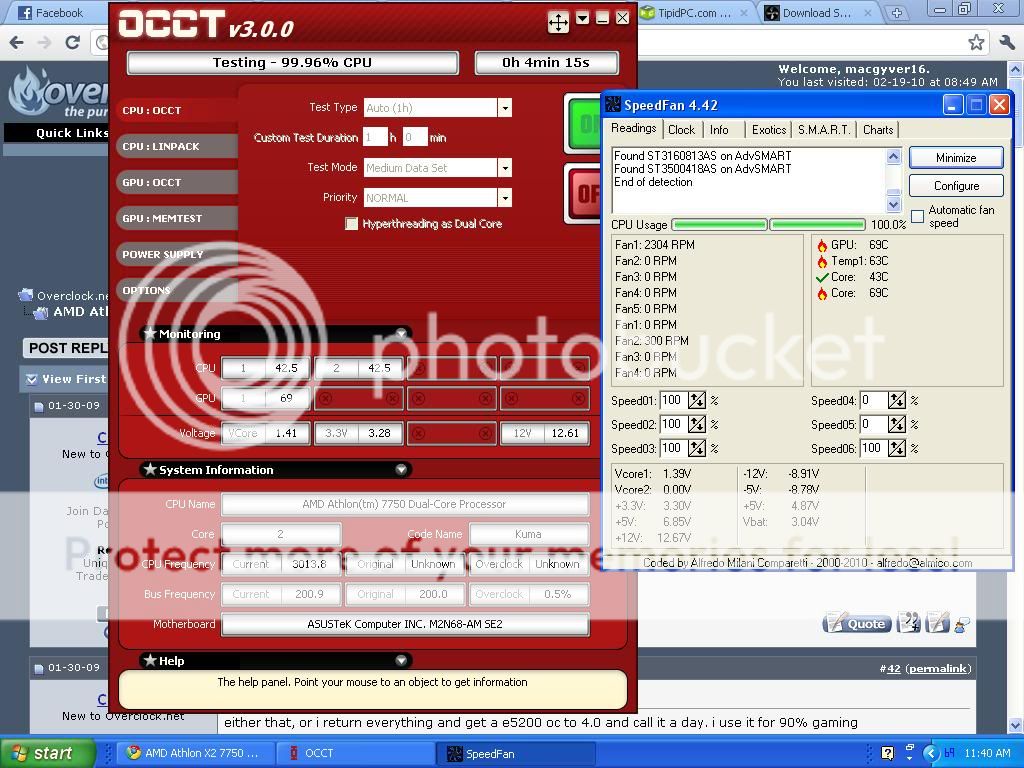Click SpeedFan's Minimize button
The image size is (1024, 768).
click(x=955, y=157)
